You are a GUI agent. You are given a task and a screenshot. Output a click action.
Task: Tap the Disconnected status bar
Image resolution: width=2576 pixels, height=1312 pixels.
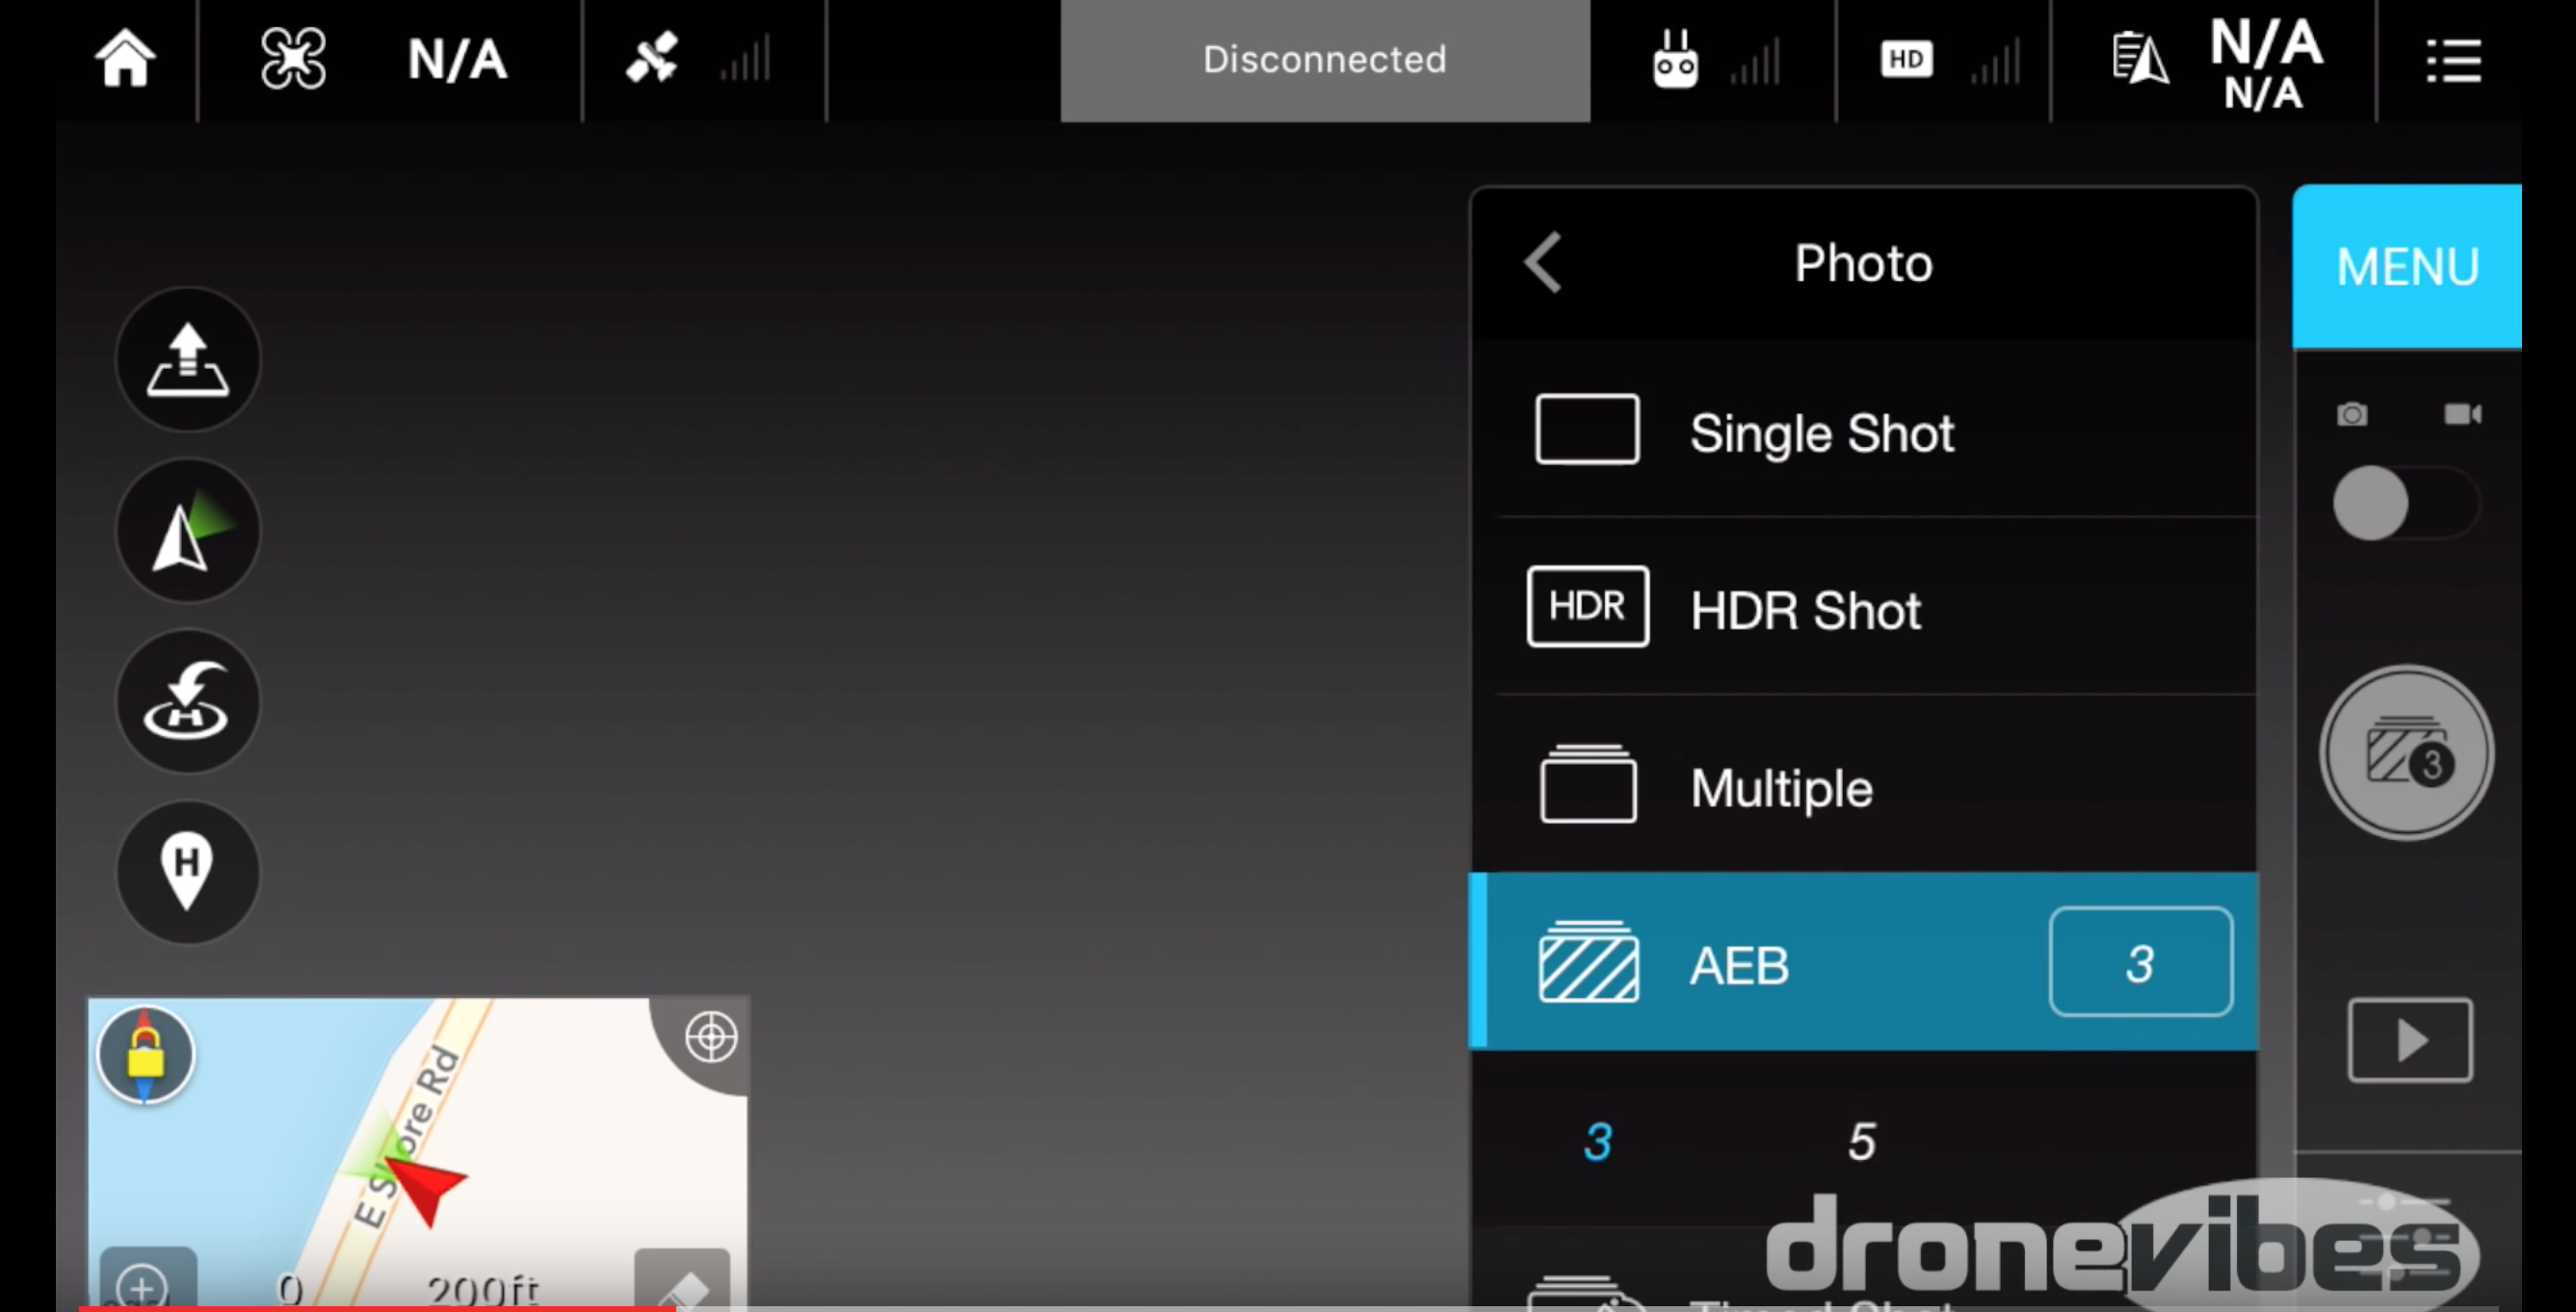[1324, 60]
